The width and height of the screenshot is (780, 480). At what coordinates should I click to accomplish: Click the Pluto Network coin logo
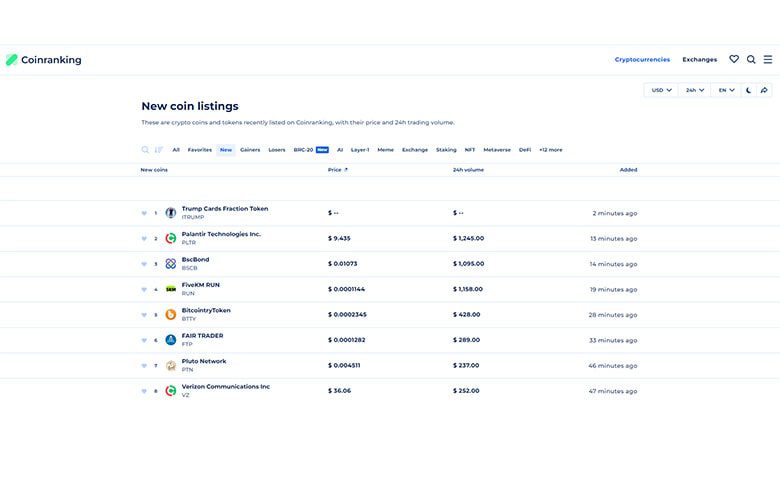pos(171,366)
